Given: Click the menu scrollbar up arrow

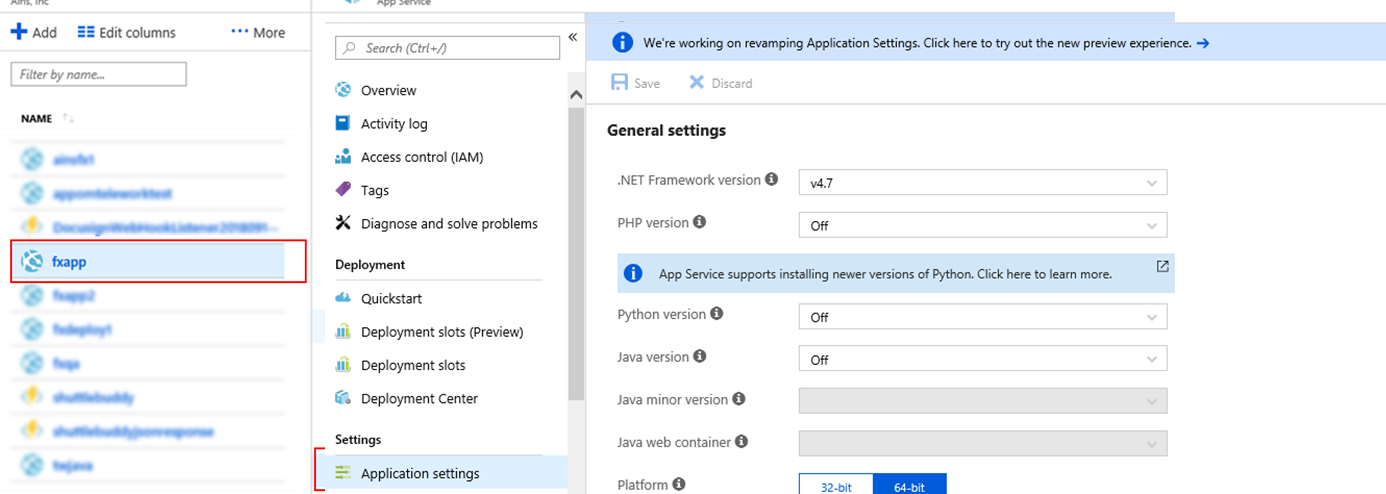Looking at the screenshot, I should [575, 94].
